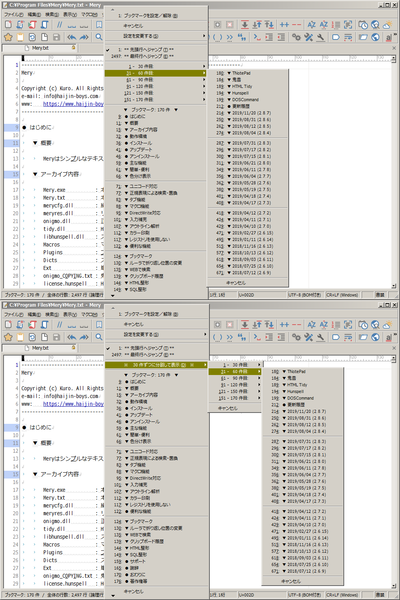This screenshot has width=400, height=600.
Task: Expand 61 - 90 件目 submenu in upper window
Action: (x=157, y=80)
